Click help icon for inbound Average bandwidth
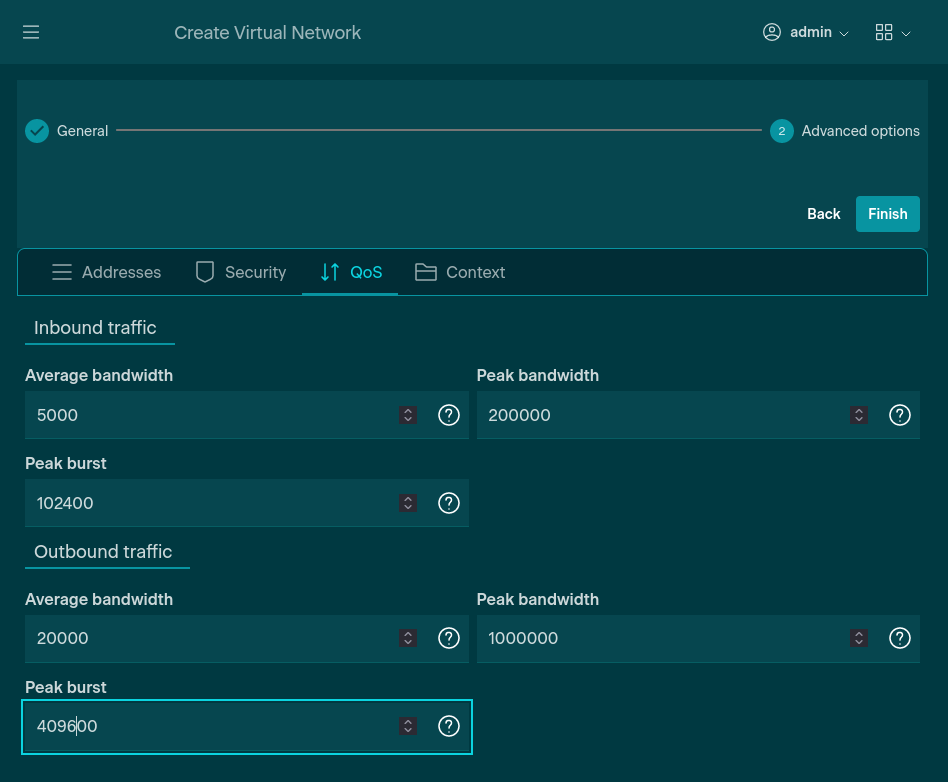 (x=449, y=415)
